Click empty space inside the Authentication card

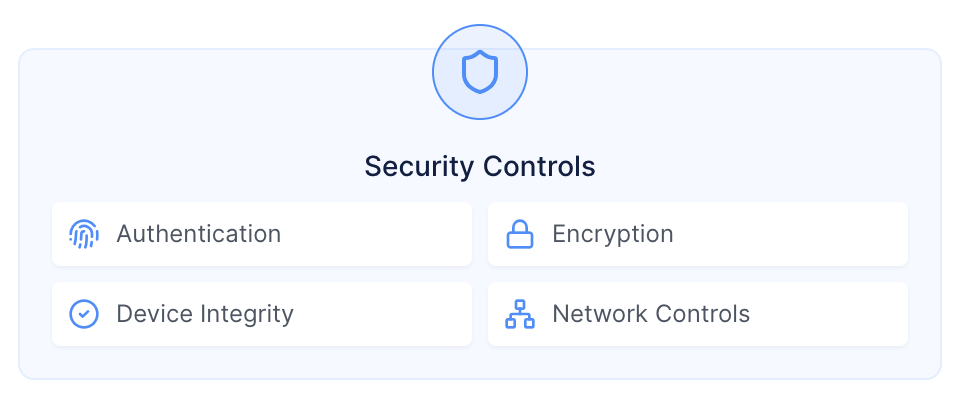click(380, 234)
